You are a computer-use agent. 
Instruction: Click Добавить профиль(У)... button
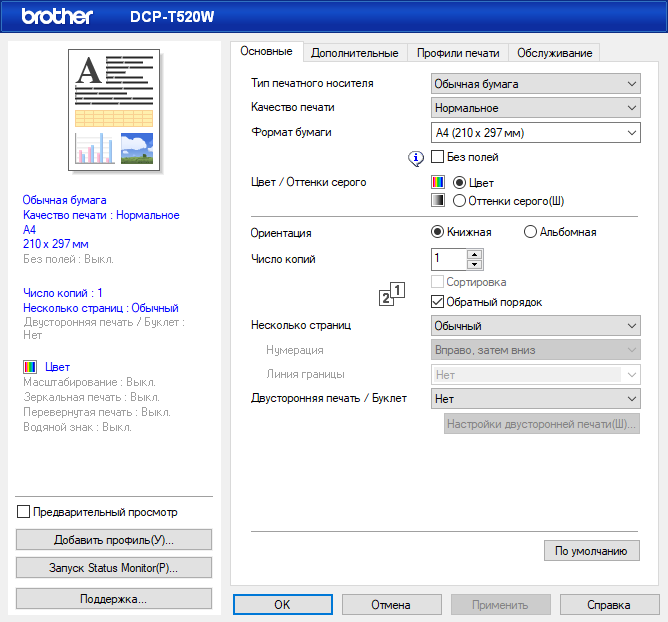click(x=114, y=540)
